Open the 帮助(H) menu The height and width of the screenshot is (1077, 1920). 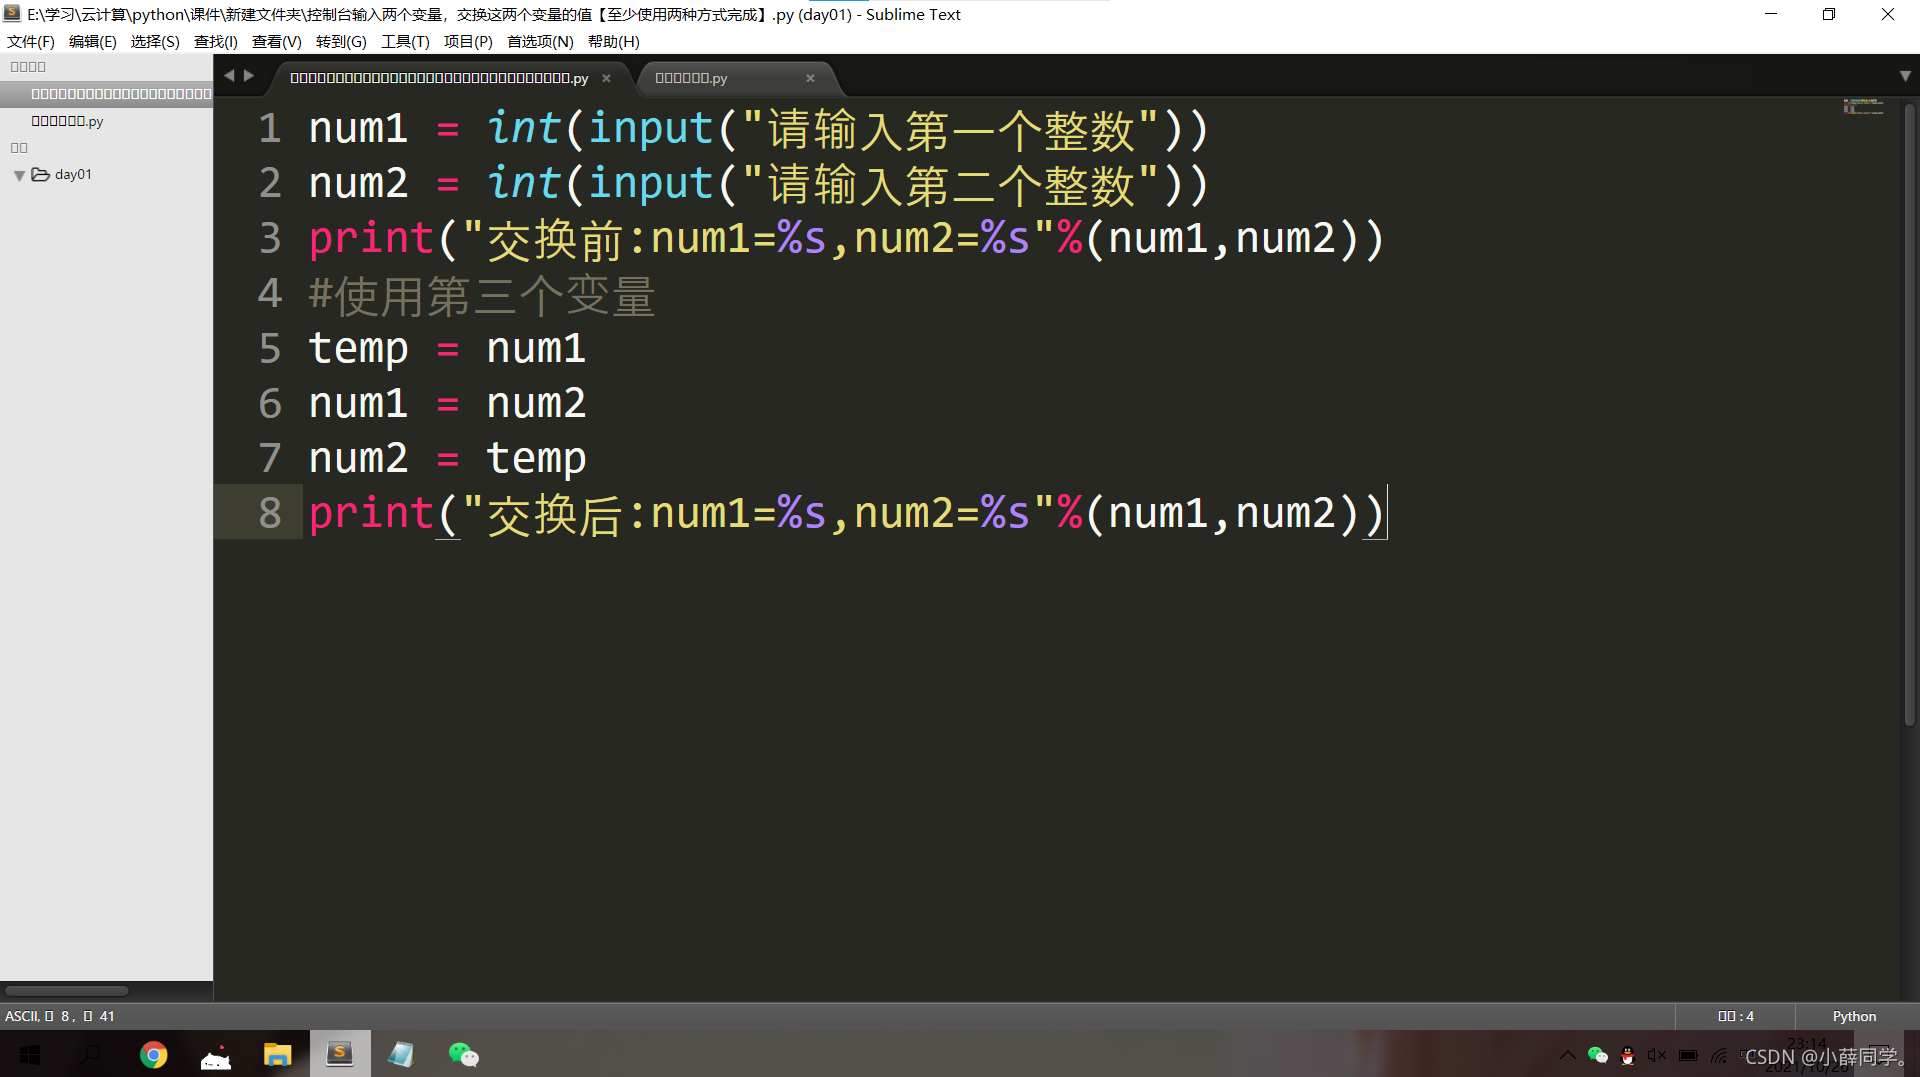(613, 41)
